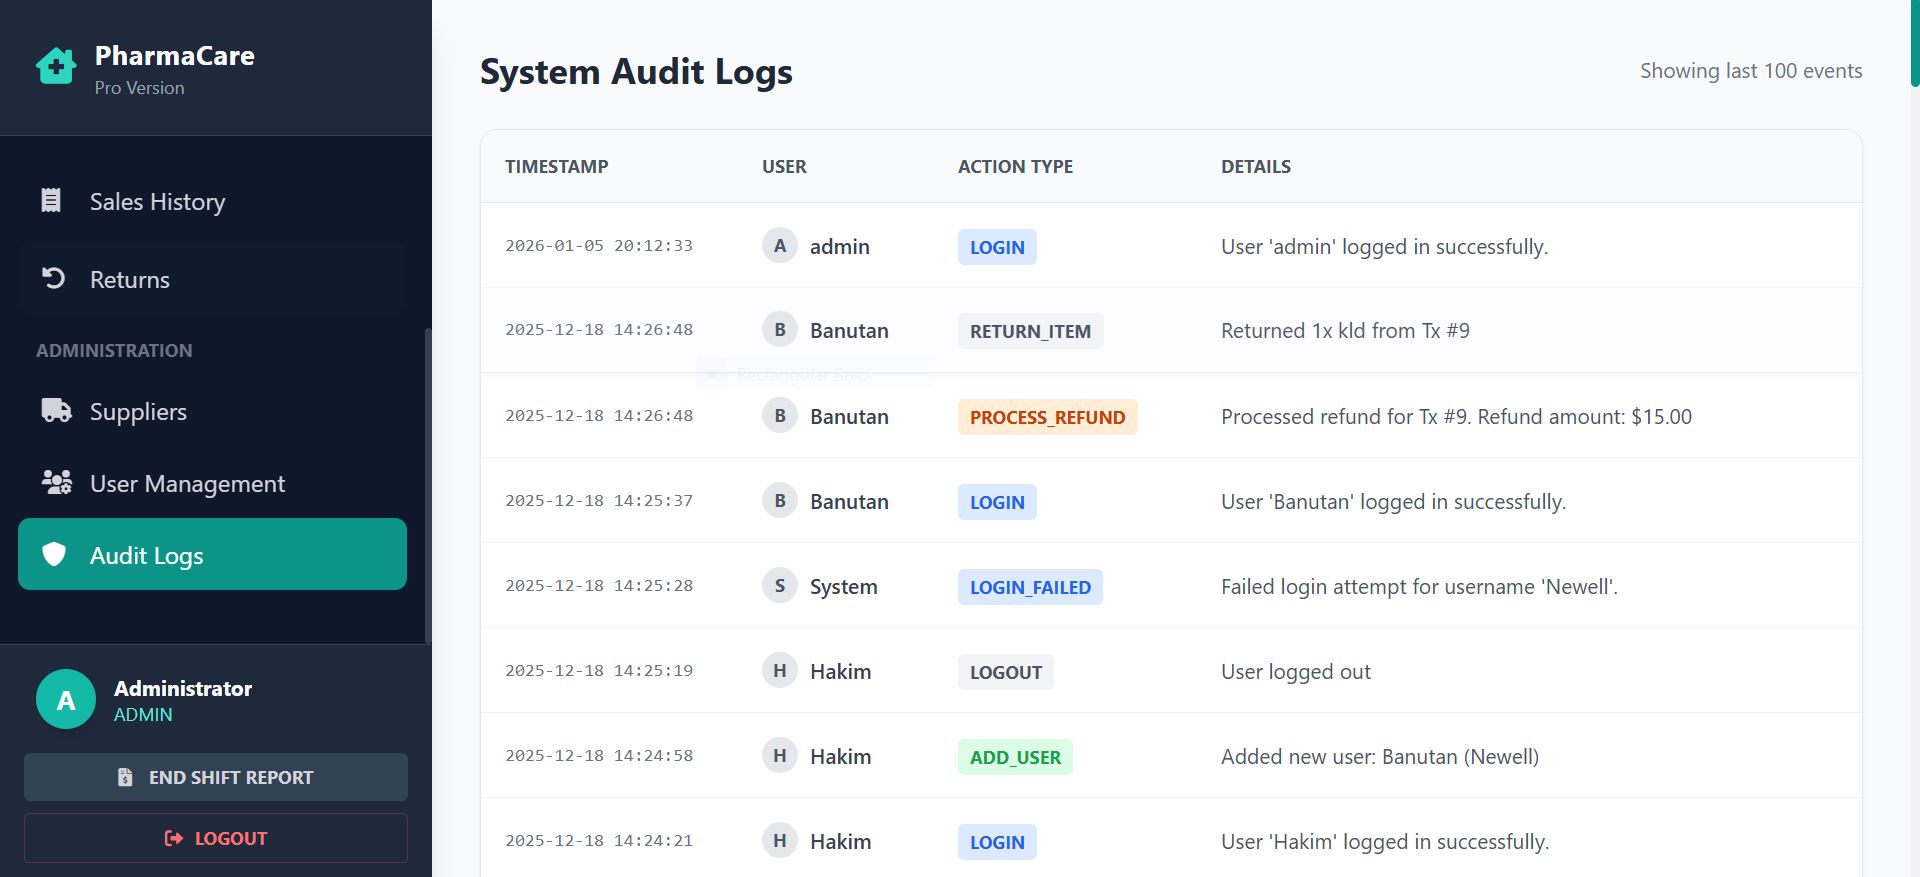Click the User Management people icon
1920x877 pixels.
pos(56,482)
